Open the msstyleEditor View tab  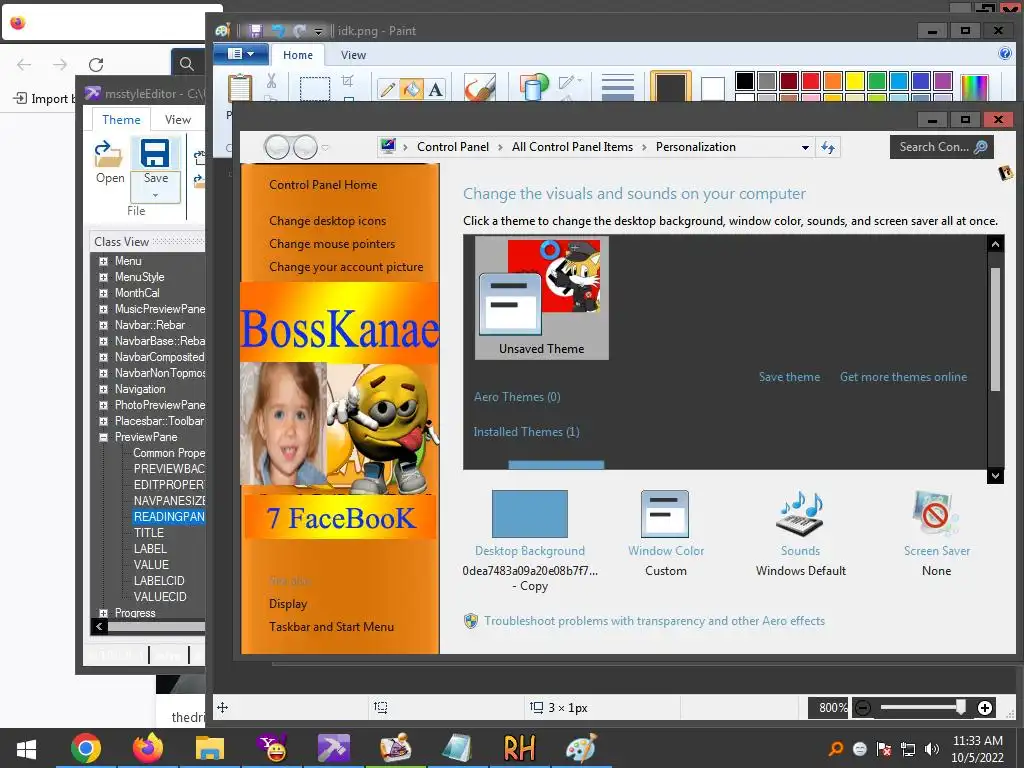(178, 120)
